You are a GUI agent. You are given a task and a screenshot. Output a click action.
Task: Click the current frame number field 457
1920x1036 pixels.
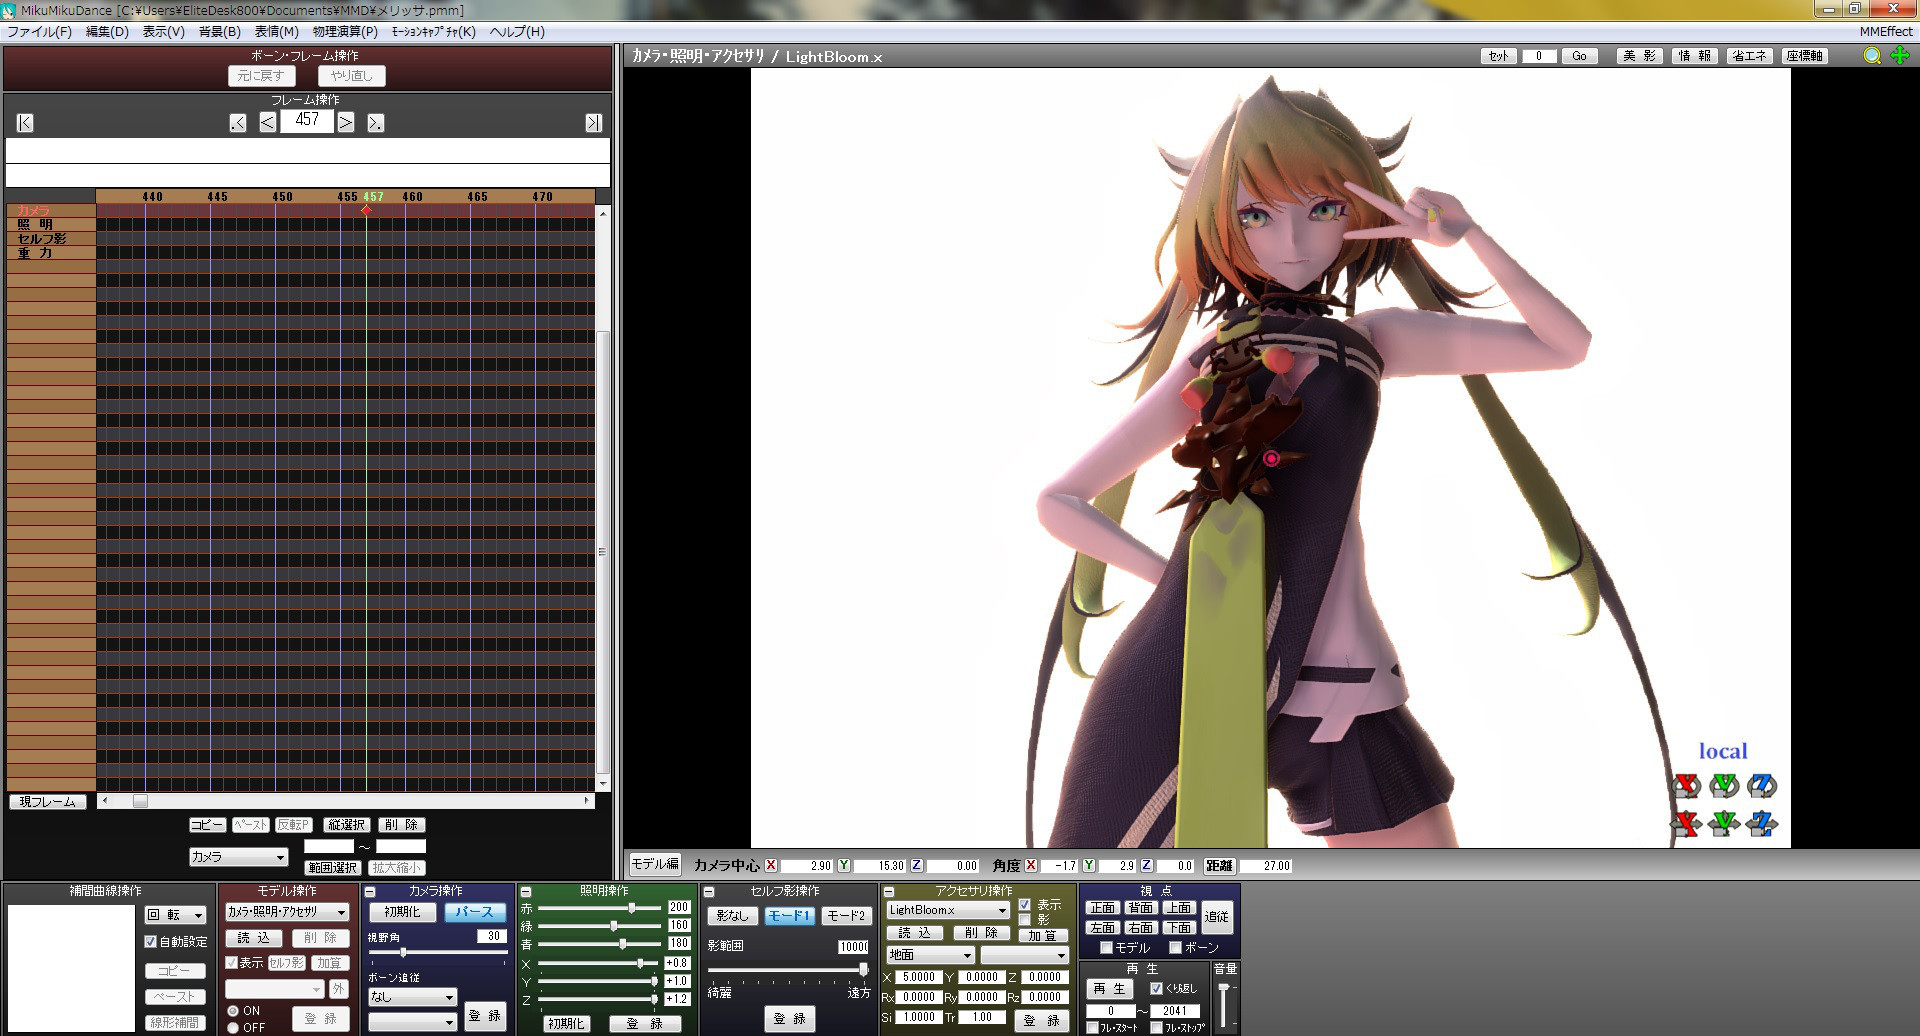(306, 120)
